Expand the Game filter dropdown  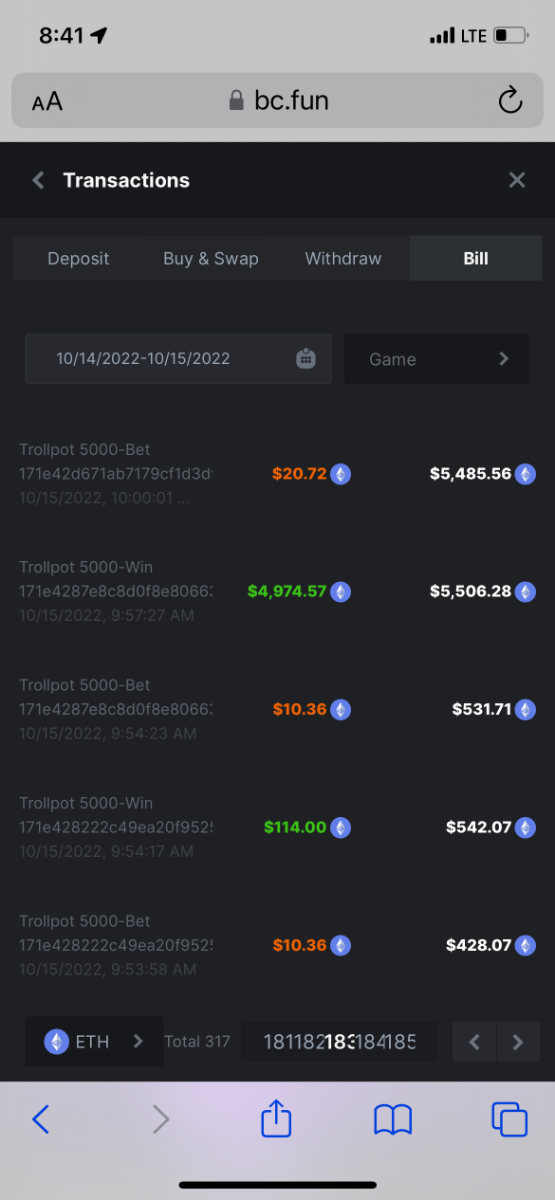[x=437, y=359]
